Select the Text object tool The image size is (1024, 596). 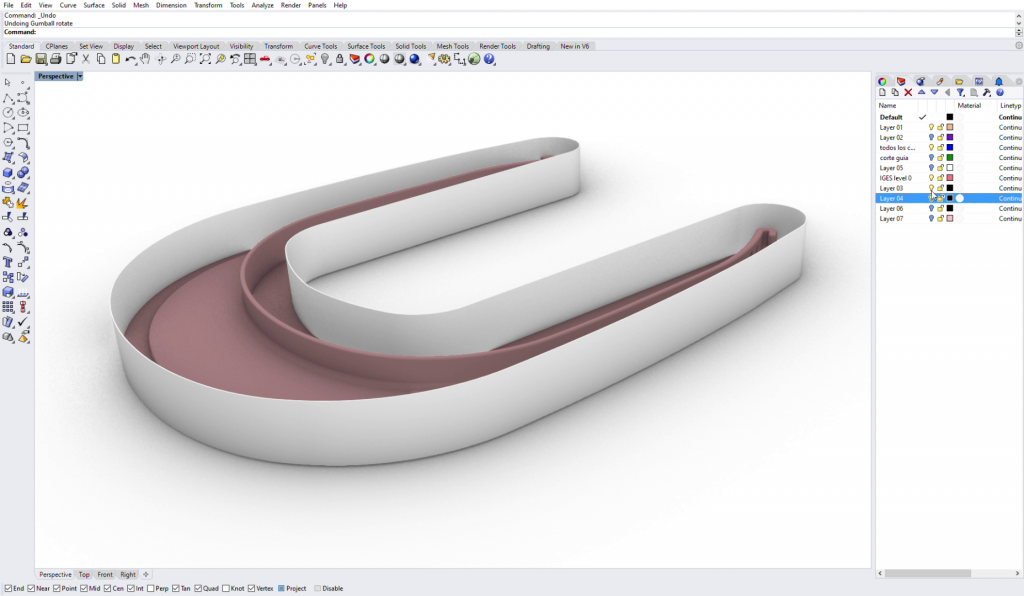pyautogui.click(x=8, y=262)
